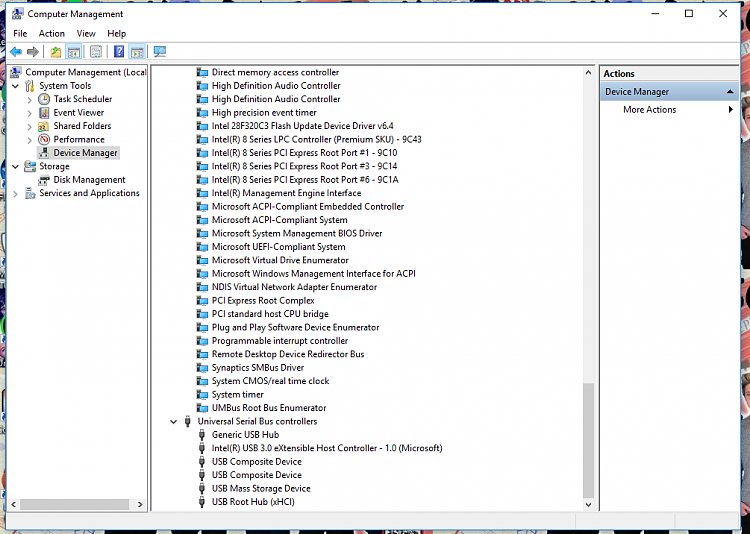Click the Performance red circle icon
The width and height of the screenshot is (750, 534).
pyautogui.click(x=44, y=139)
